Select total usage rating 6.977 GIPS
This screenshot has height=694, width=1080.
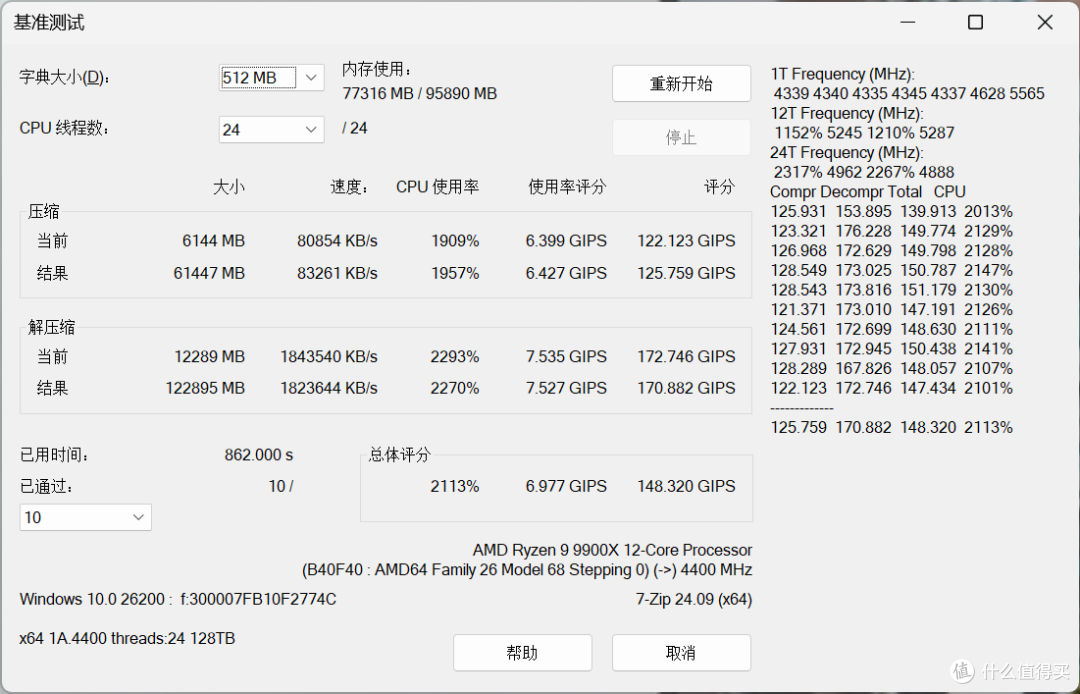click(x=566, y=486)
